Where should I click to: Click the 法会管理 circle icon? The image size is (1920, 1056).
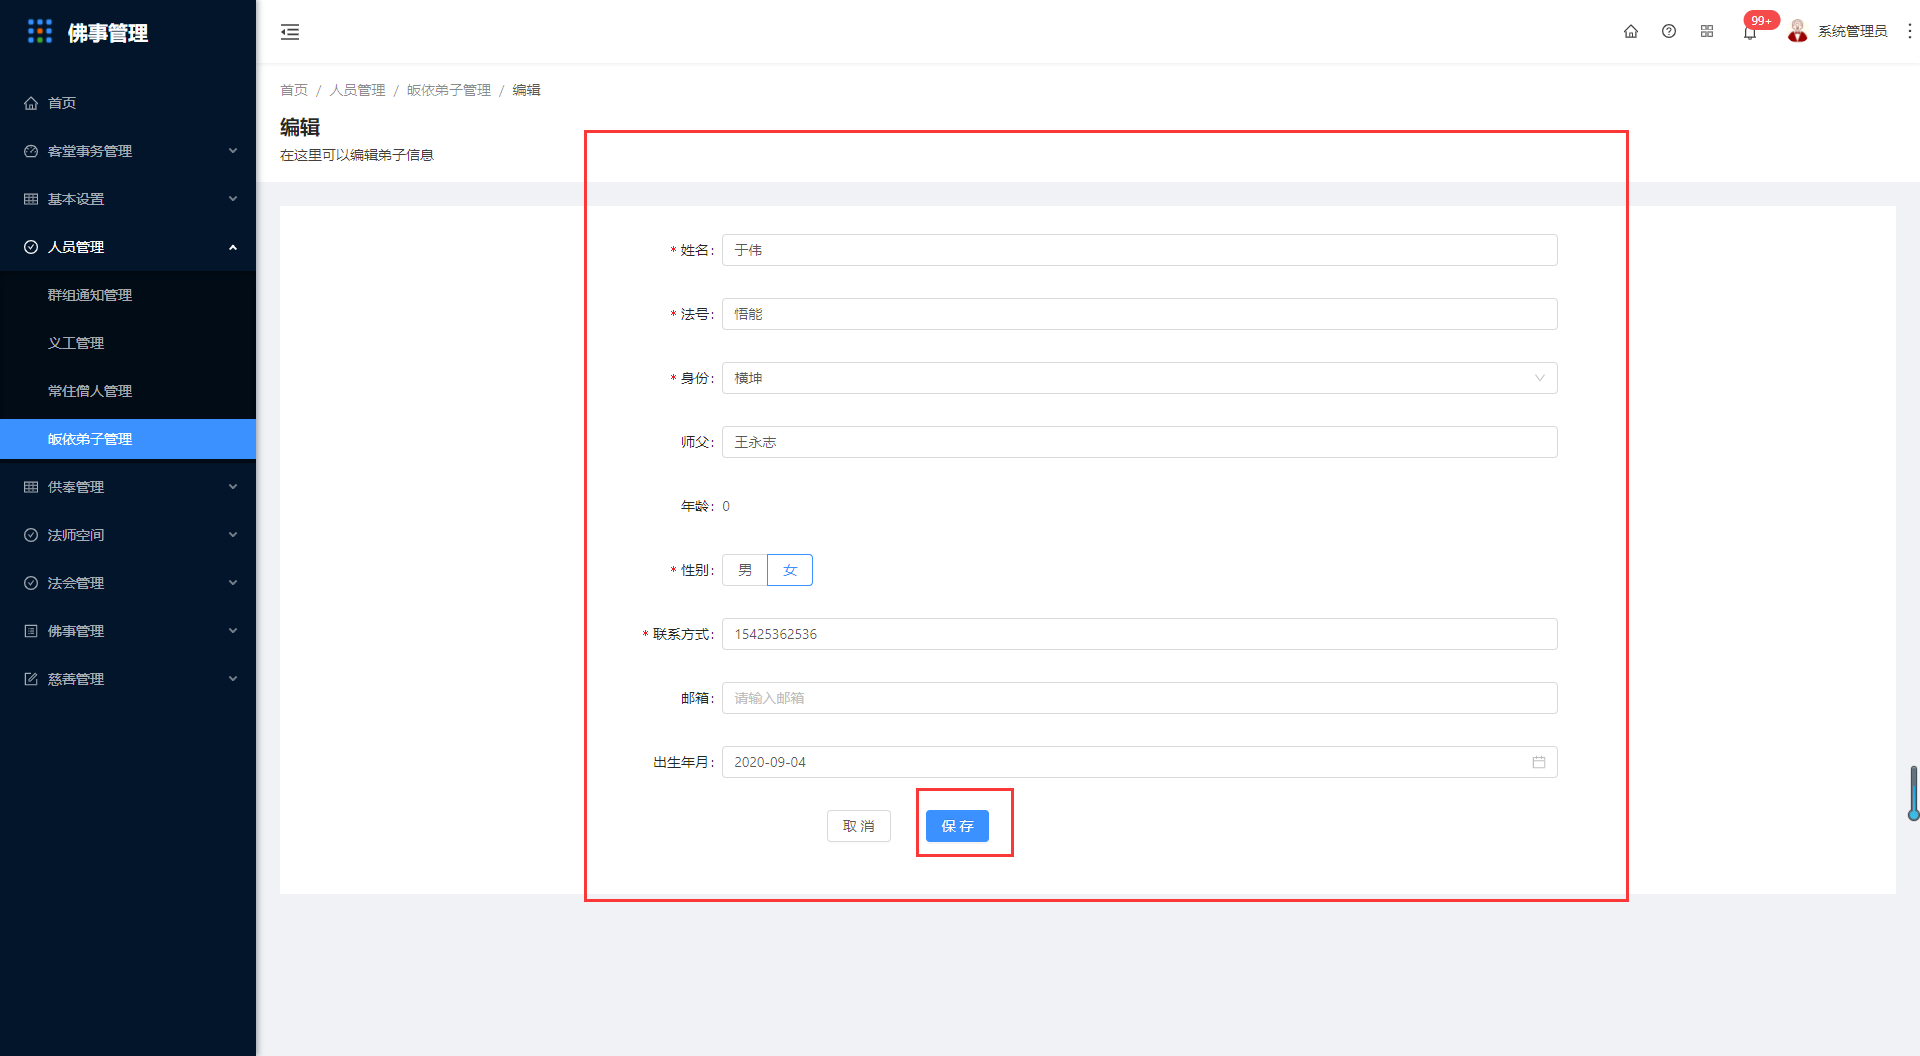click(31, 583)
